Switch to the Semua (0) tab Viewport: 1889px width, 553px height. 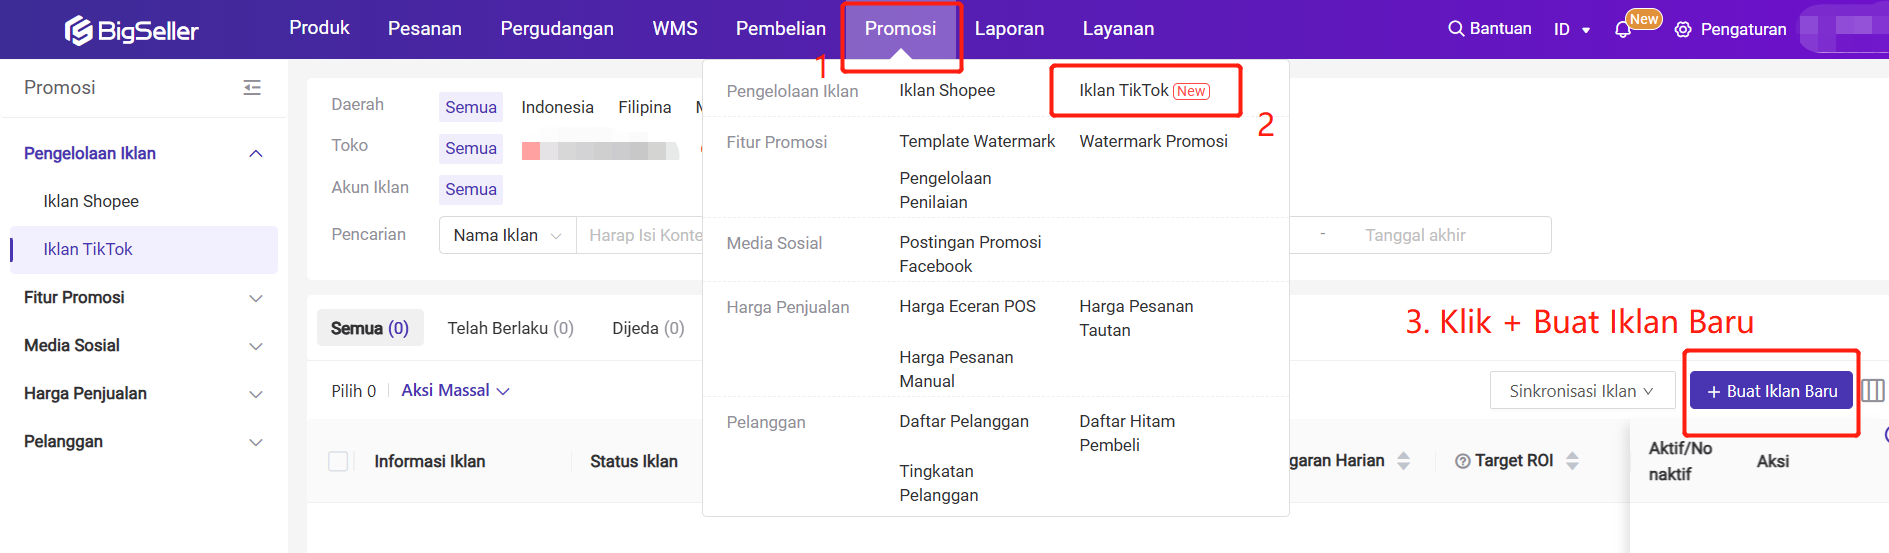tap(370, 328)
